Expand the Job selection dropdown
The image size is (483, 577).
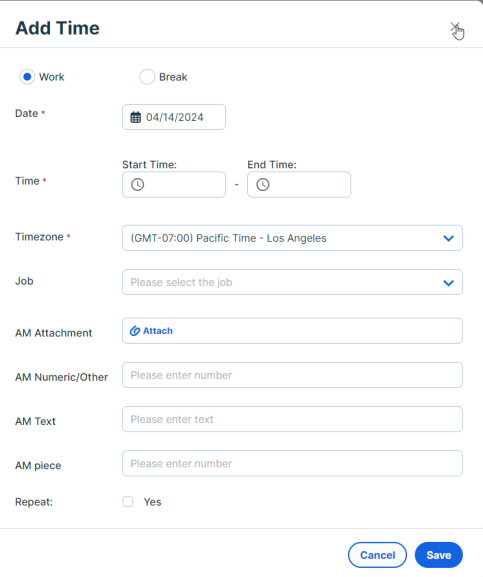coord(292,282)
